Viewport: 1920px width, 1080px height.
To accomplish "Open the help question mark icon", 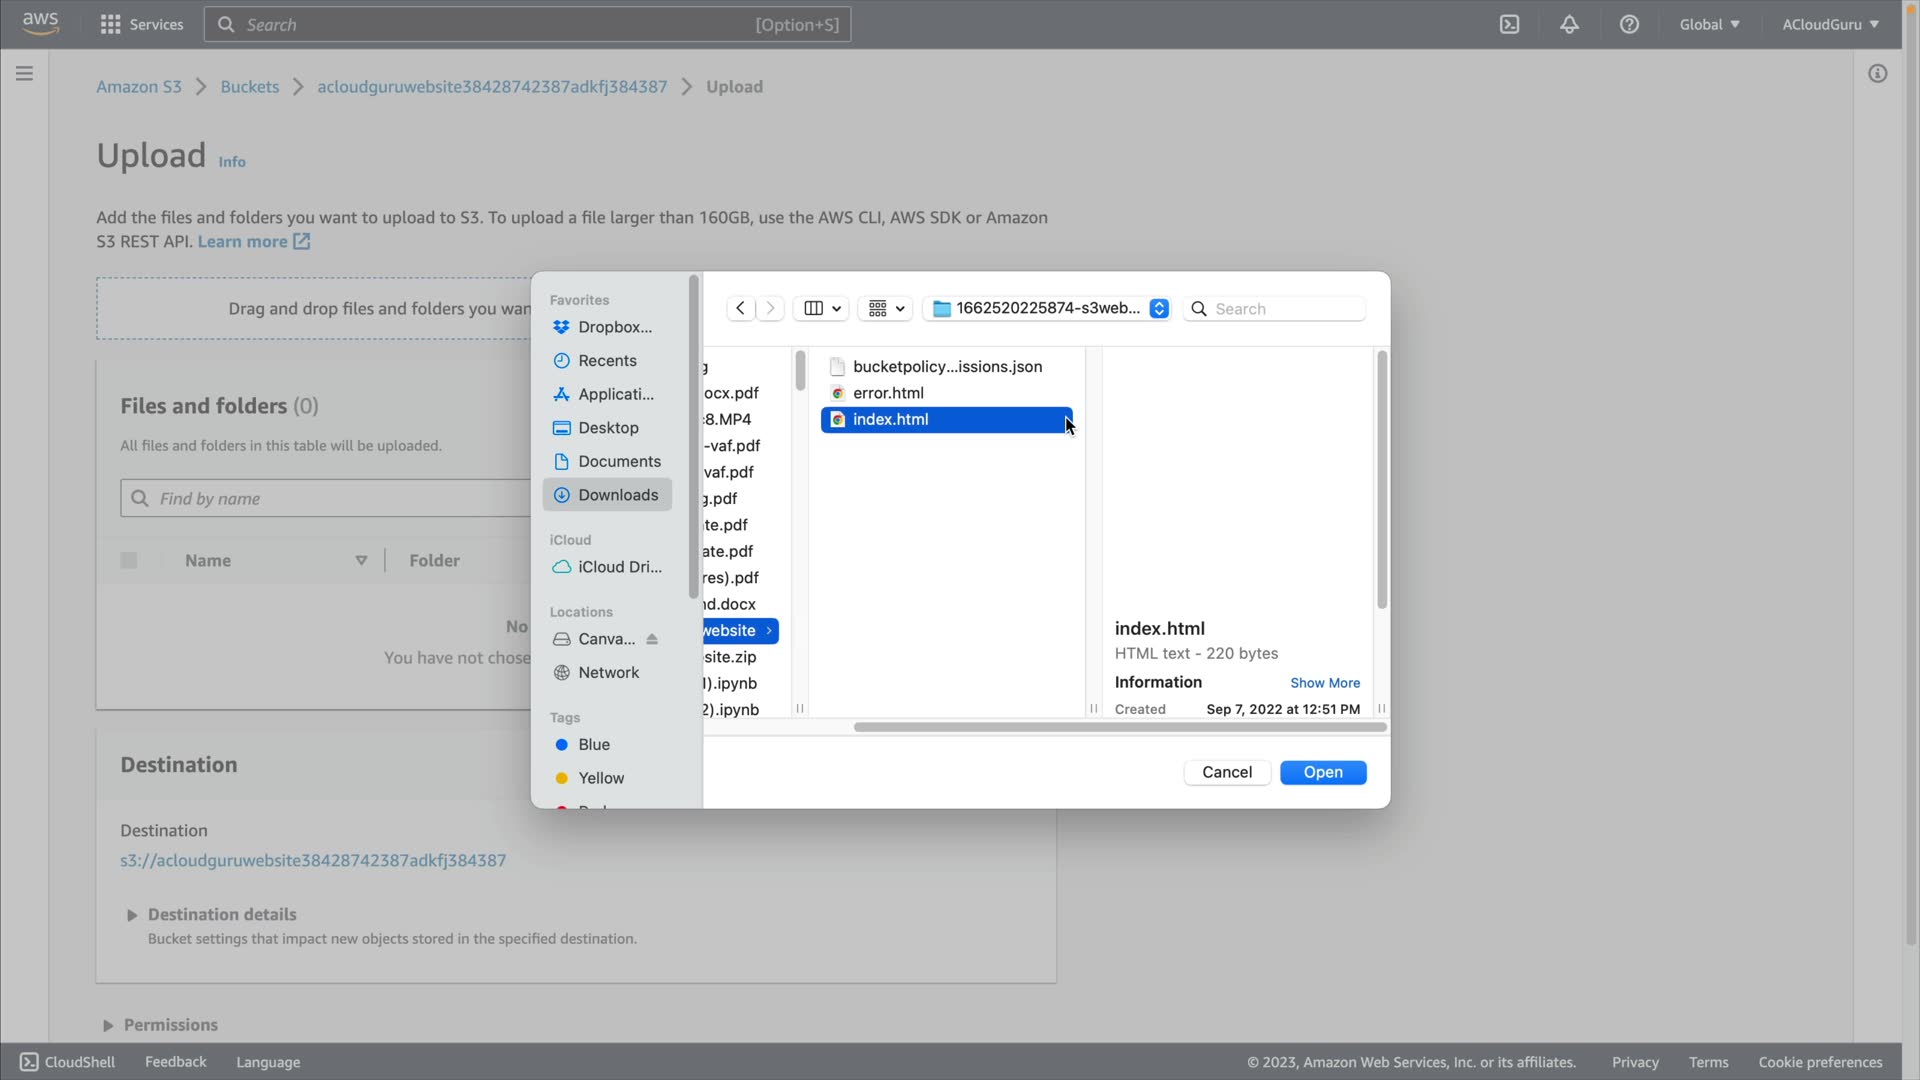I will click(x=1629, y=24).
